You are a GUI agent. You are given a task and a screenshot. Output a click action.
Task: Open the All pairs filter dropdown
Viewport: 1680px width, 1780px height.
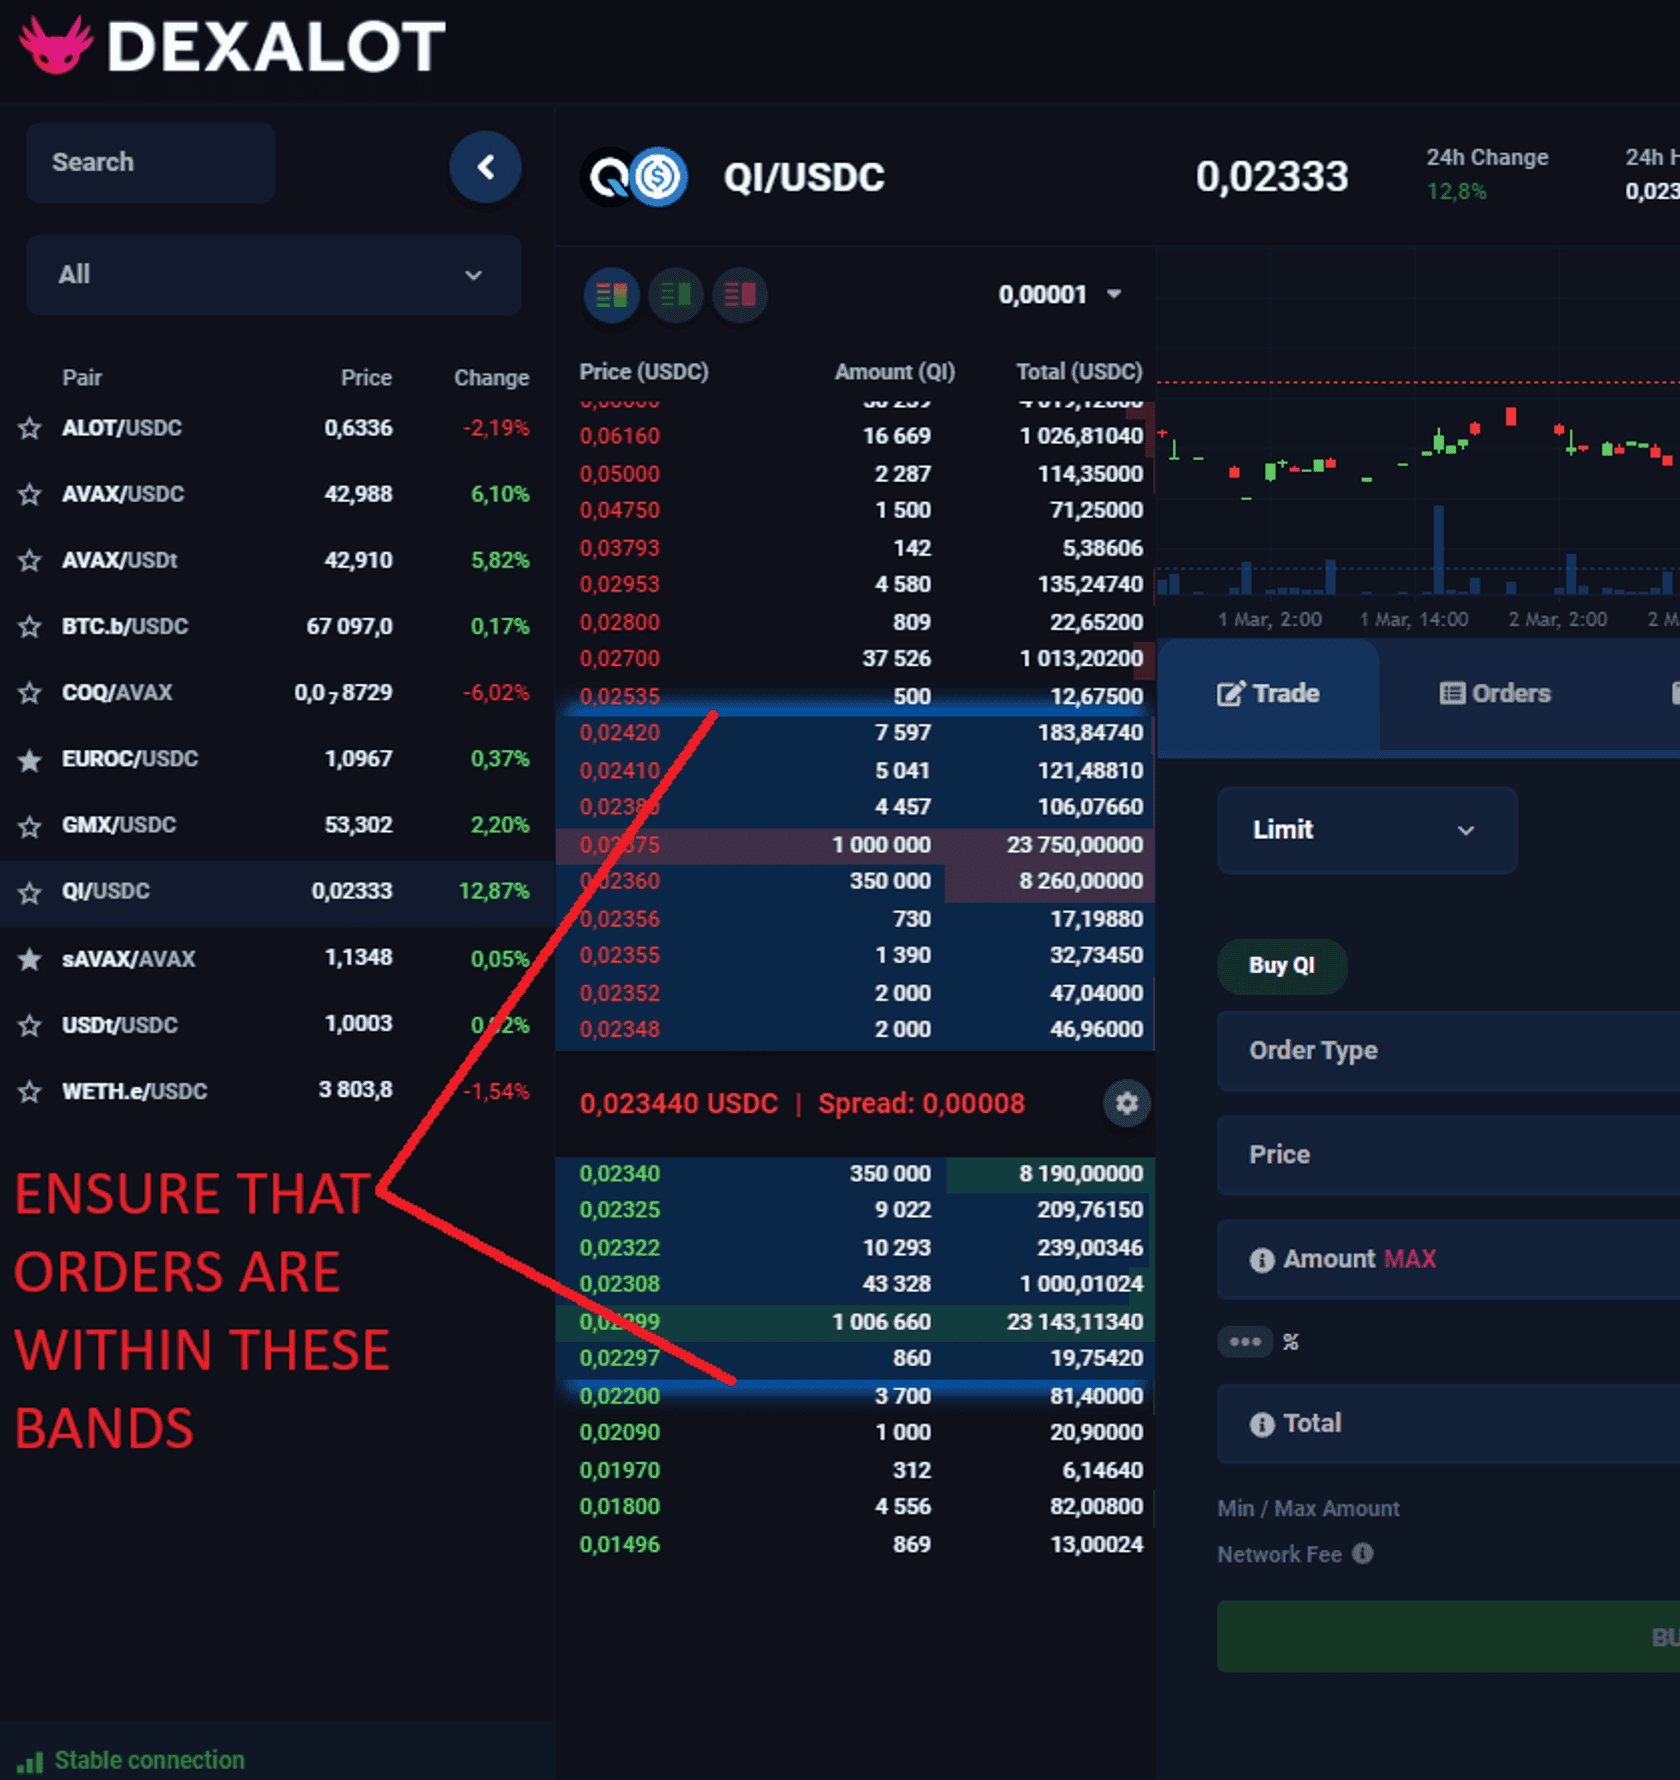pyautogui.click(x=274, y=275)
